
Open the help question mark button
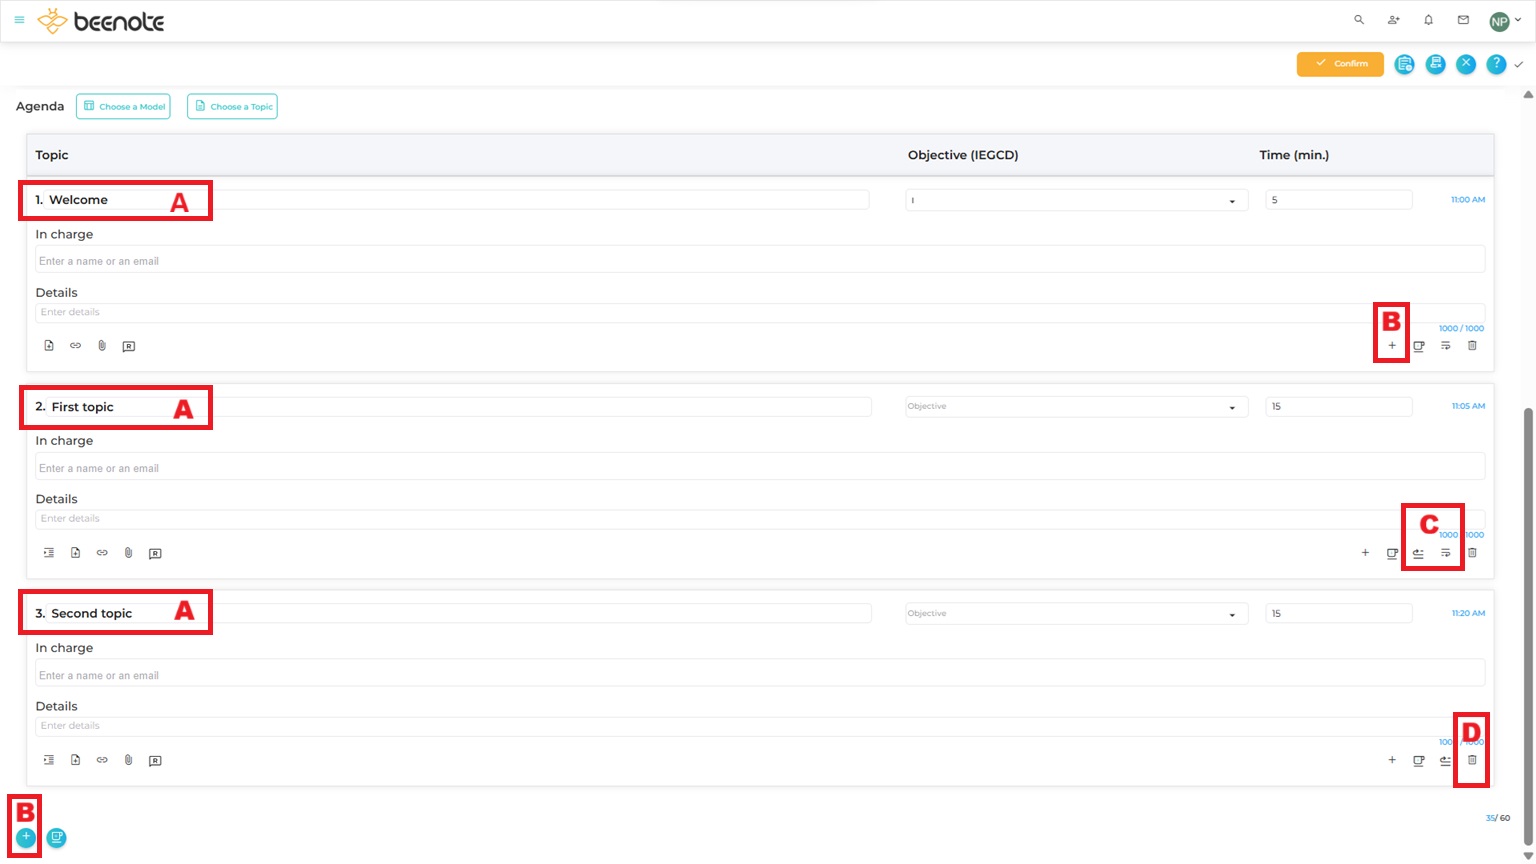[x=1496, y=64]
